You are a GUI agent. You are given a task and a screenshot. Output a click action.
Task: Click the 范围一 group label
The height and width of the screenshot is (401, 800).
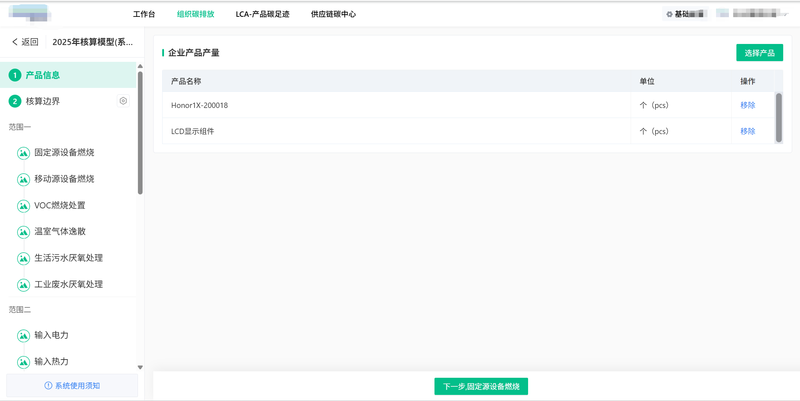19,127
